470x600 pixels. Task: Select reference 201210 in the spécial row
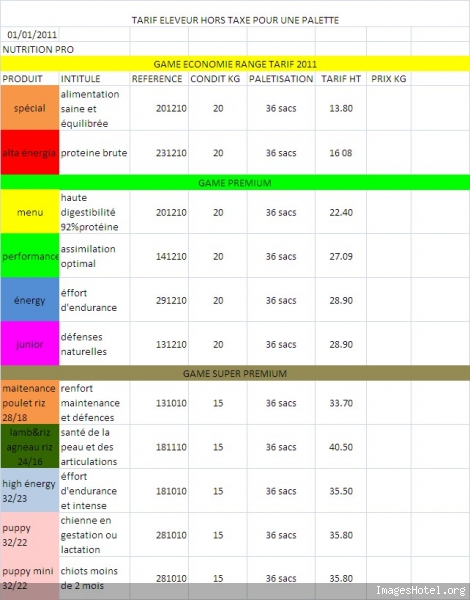(x=171, y=108)
